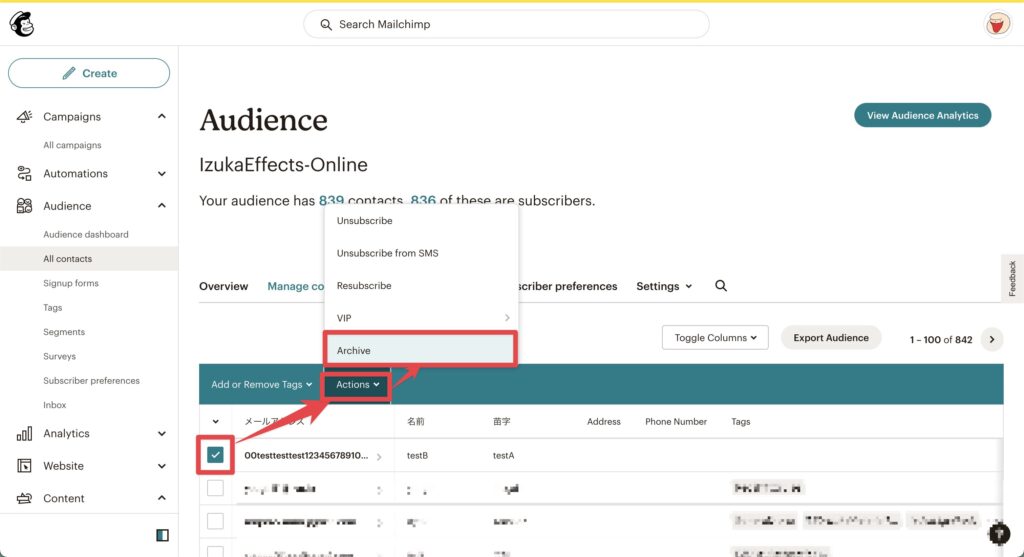Click the Tags column header
Viewport: 1024px width, 557px height.
pyautogui.click(x=741, y=422)
